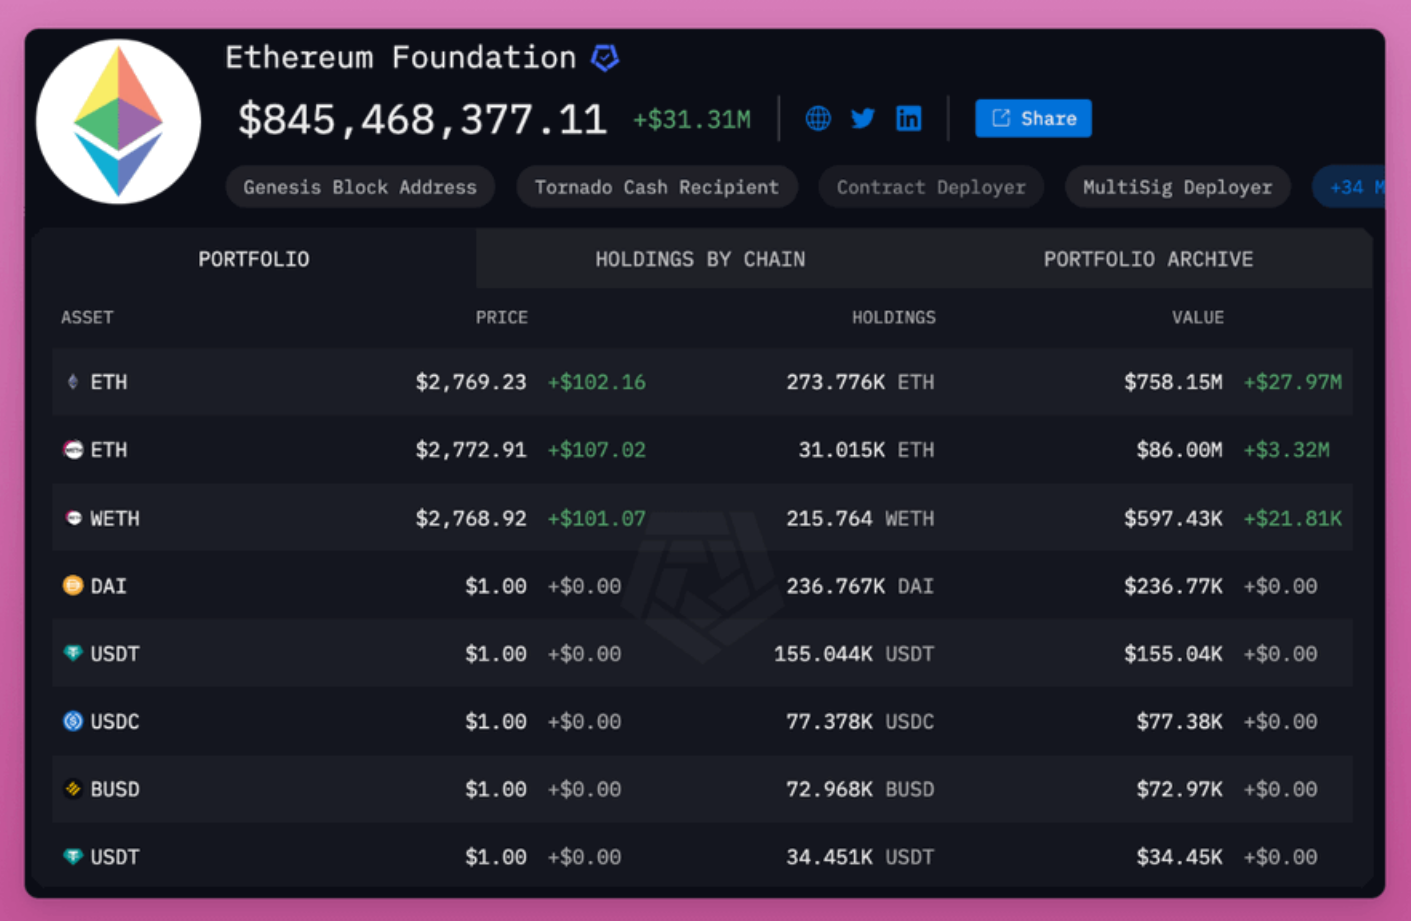Select the Genesis Block Address tag
Image resolution: width=1411 pixels, height=921 pixels.
[x=360, y=187]
